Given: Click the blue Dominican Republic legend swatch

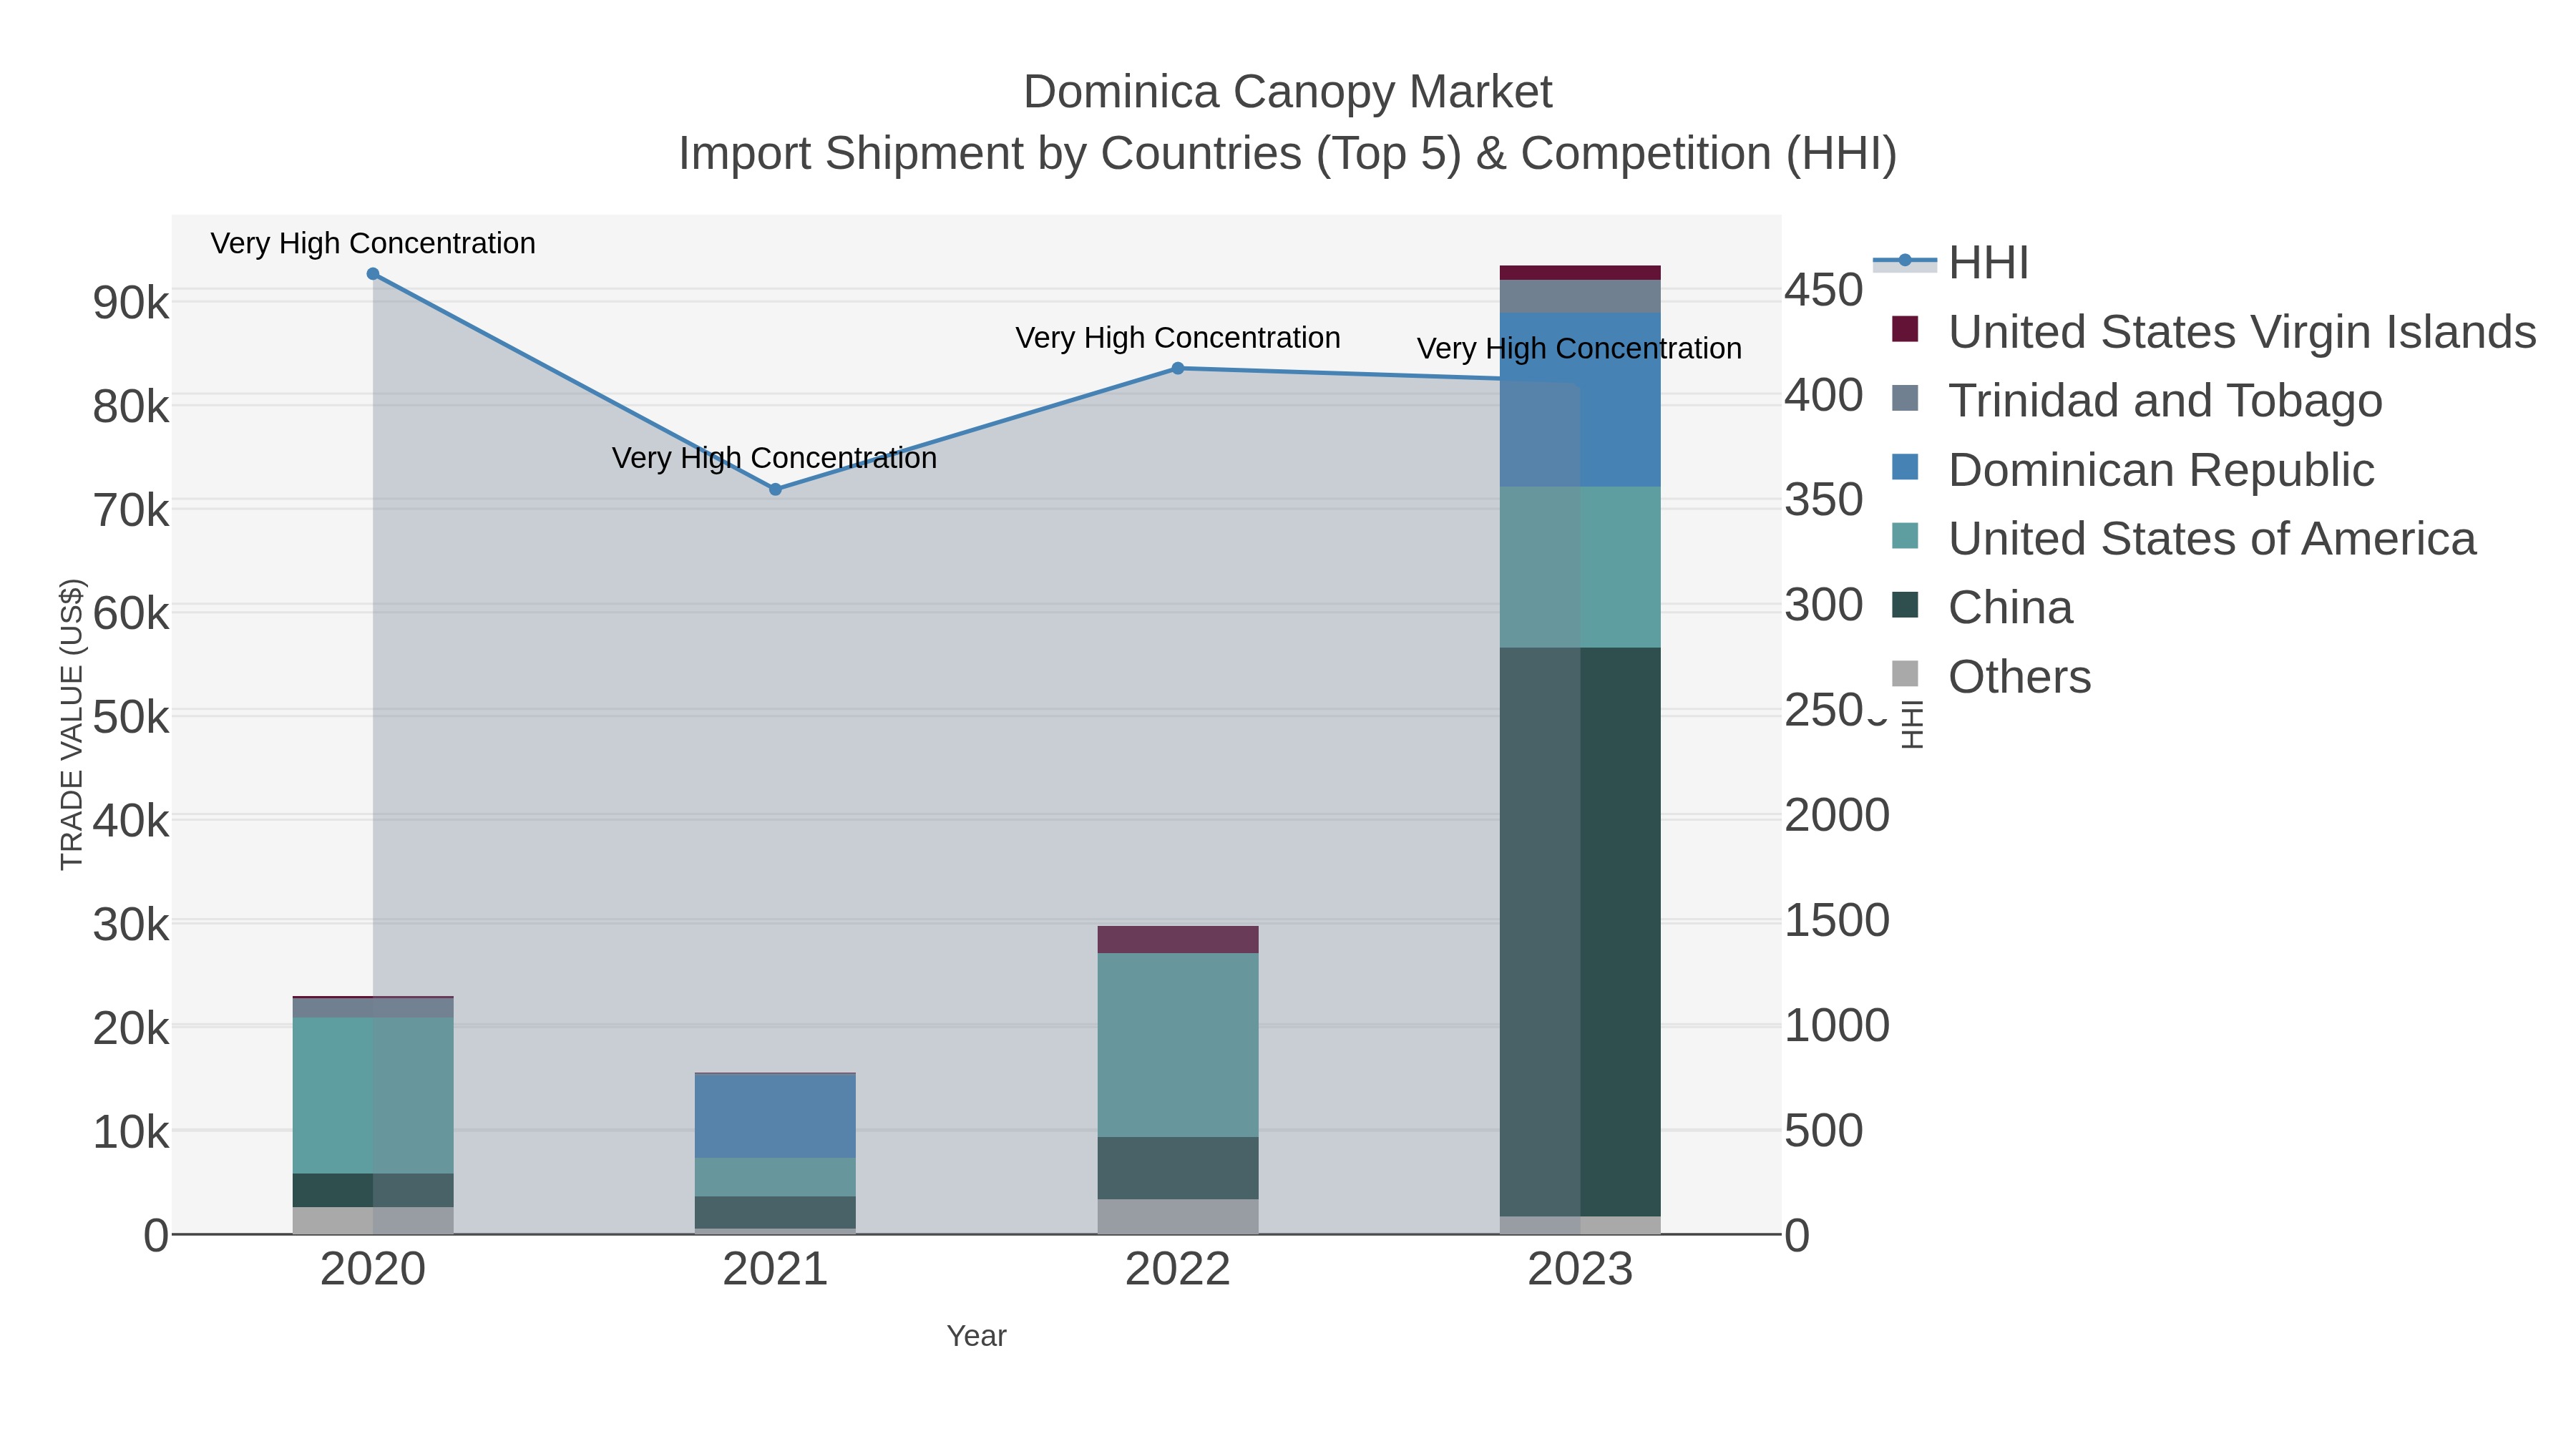Looking at the screenshot, I should (x=1905, y=467).
